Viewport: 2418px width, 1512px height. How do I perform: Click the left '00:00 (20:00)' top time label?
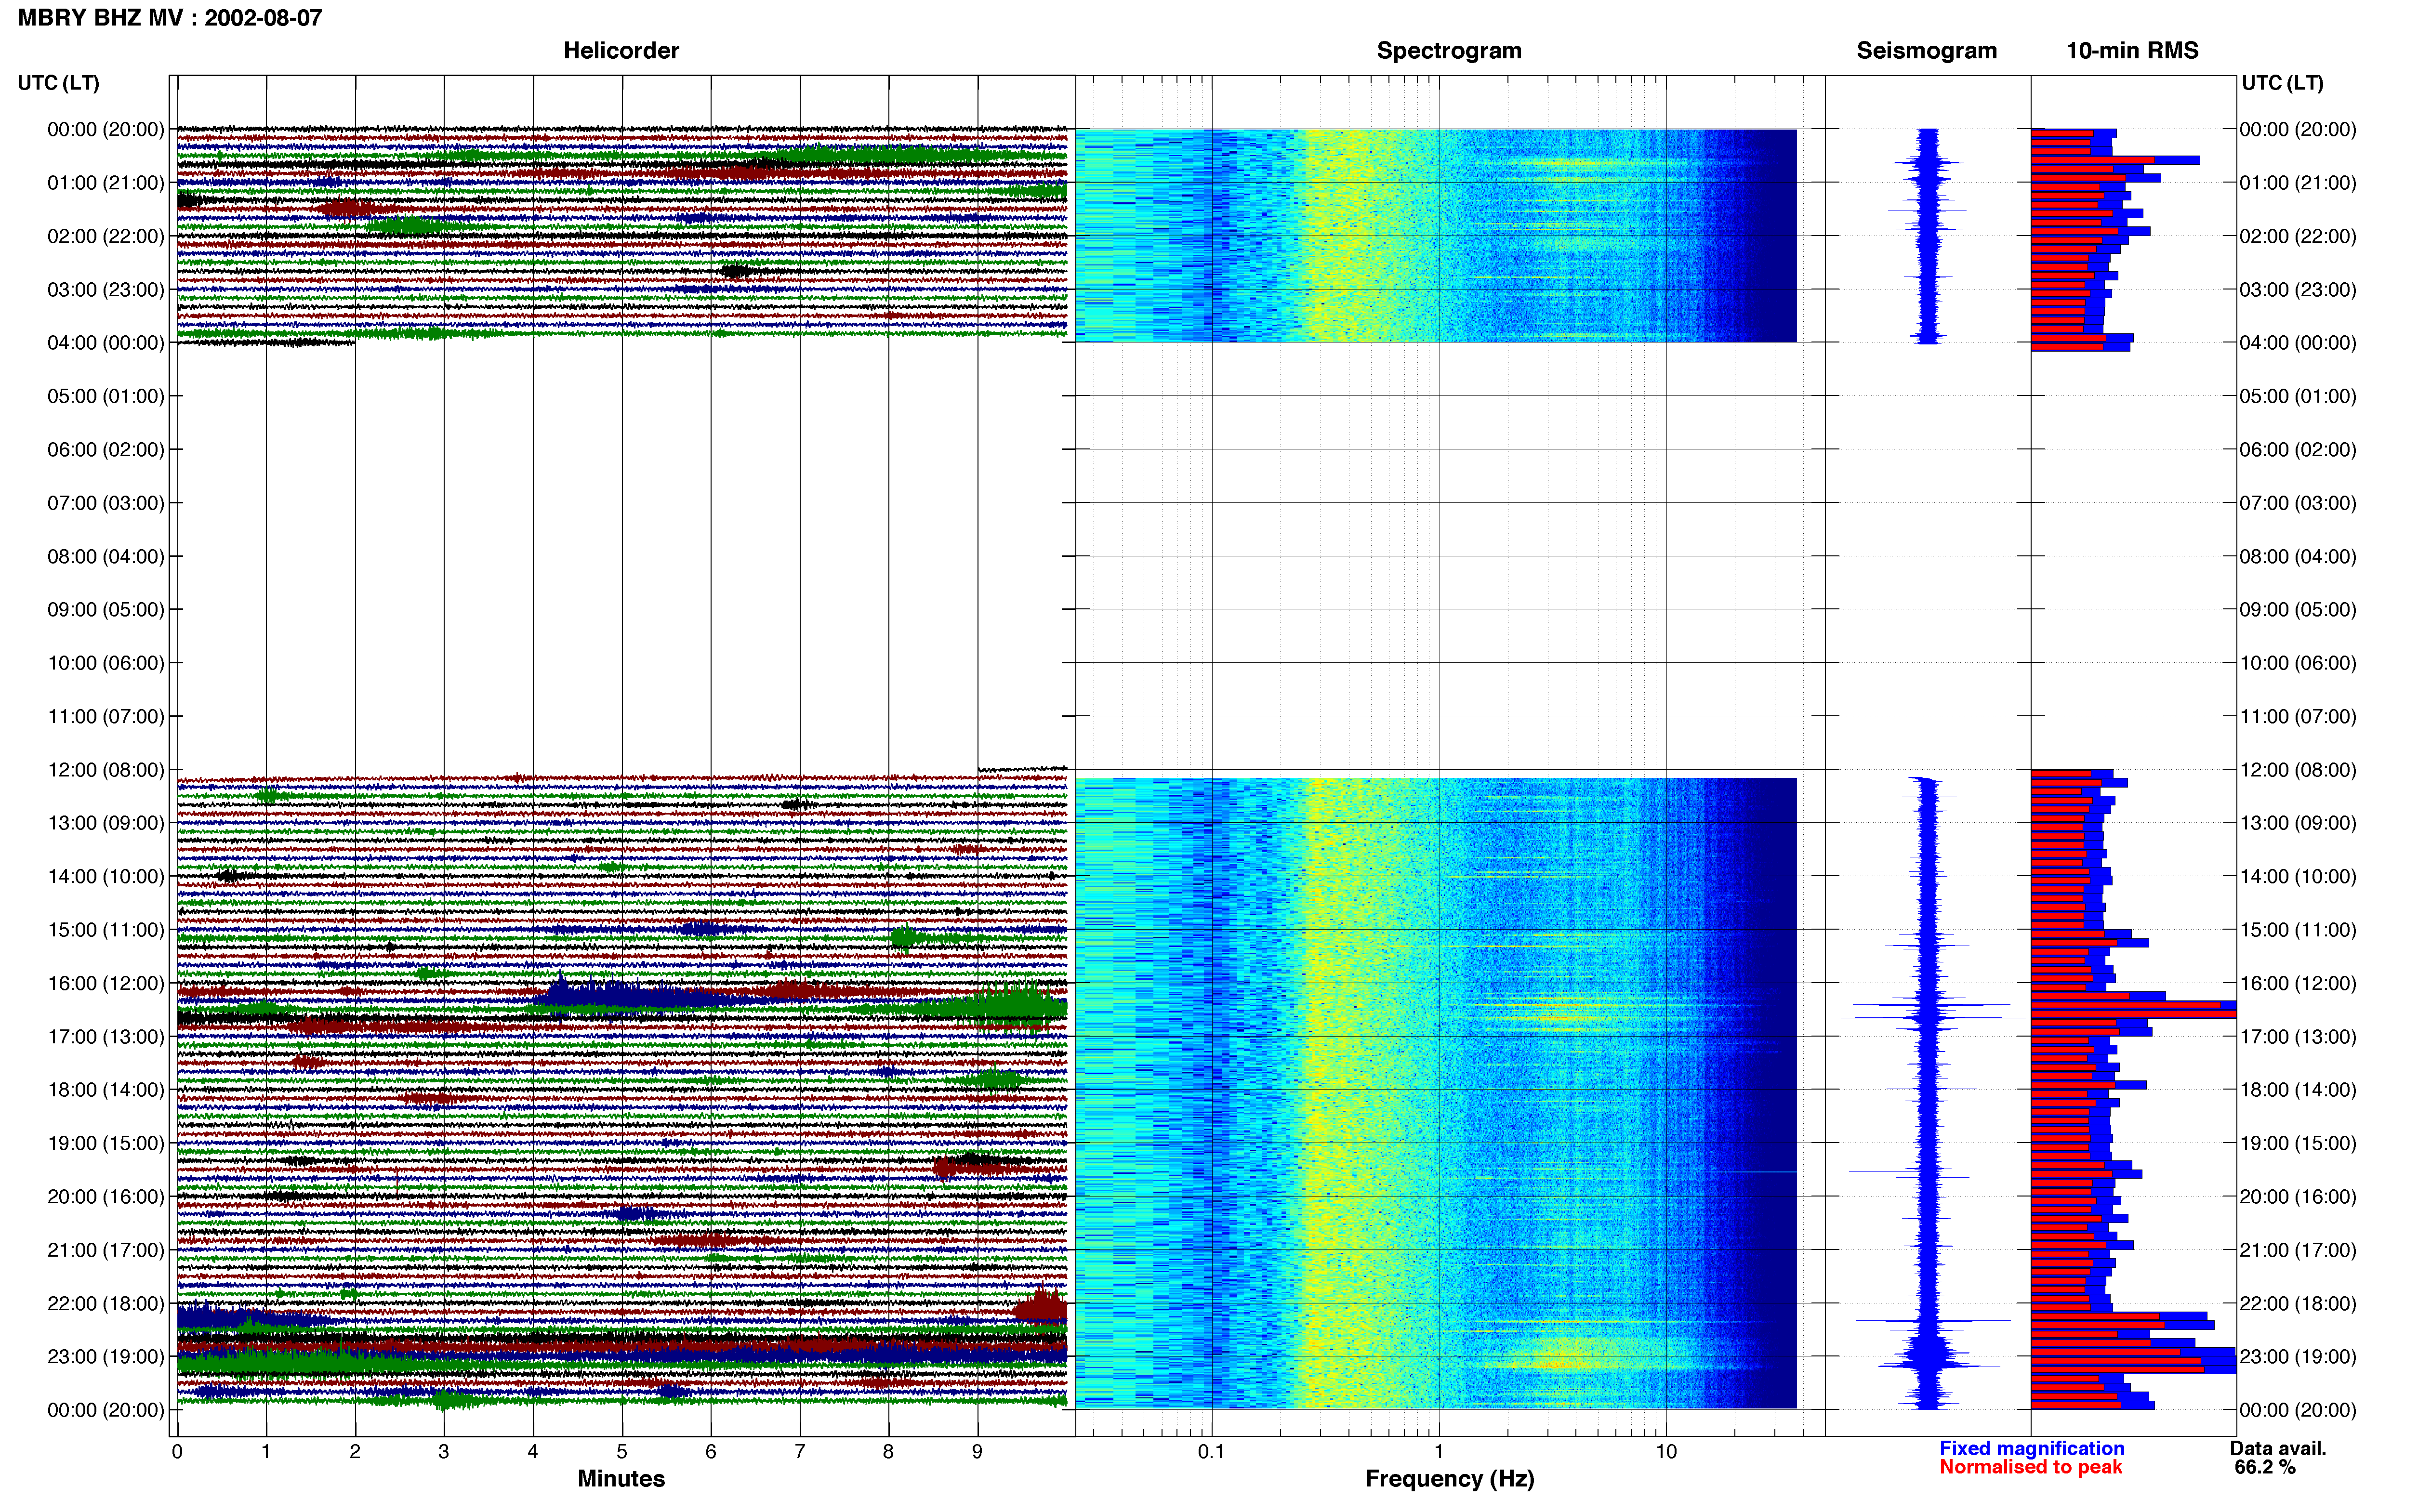click(x=106, y=129)
